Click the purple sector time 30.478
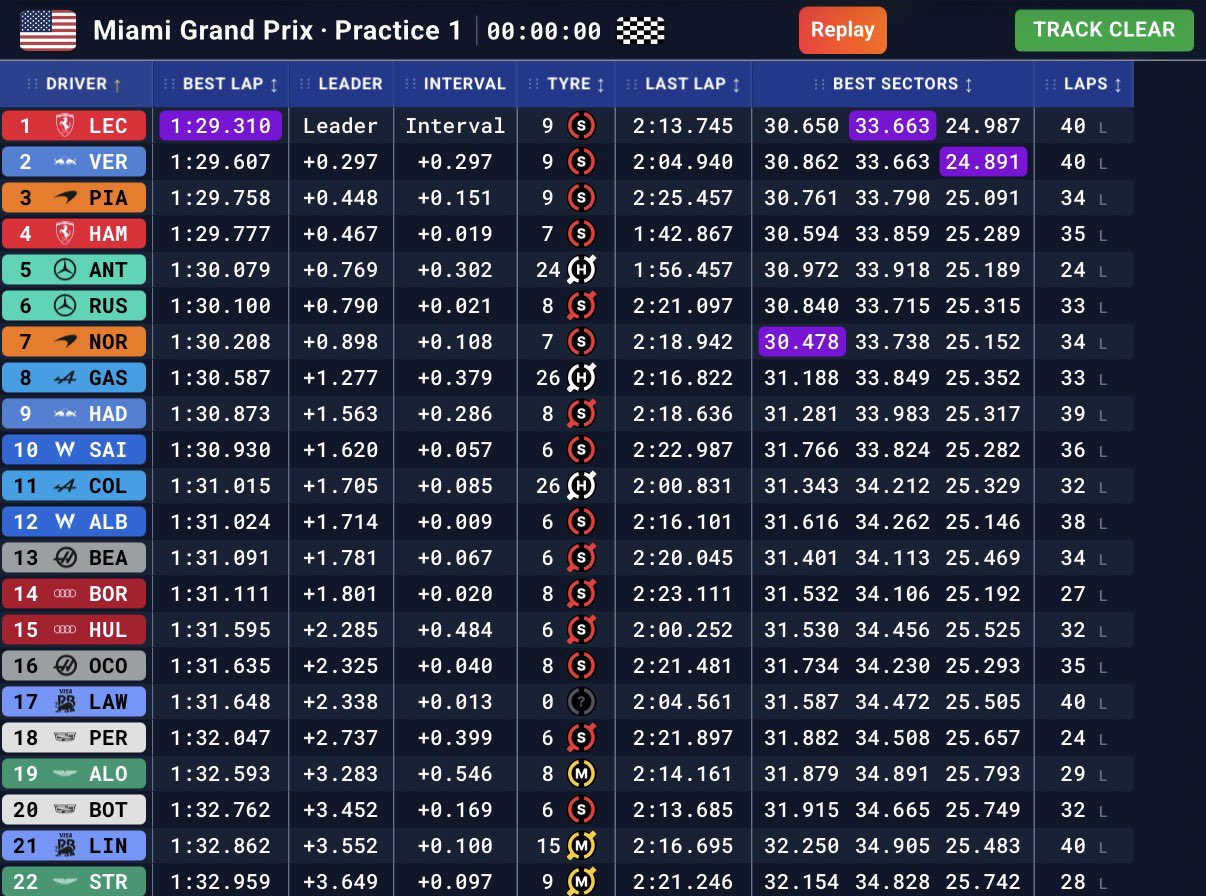1206x896 pixels. pyautogui.click(x=802, y=342)
